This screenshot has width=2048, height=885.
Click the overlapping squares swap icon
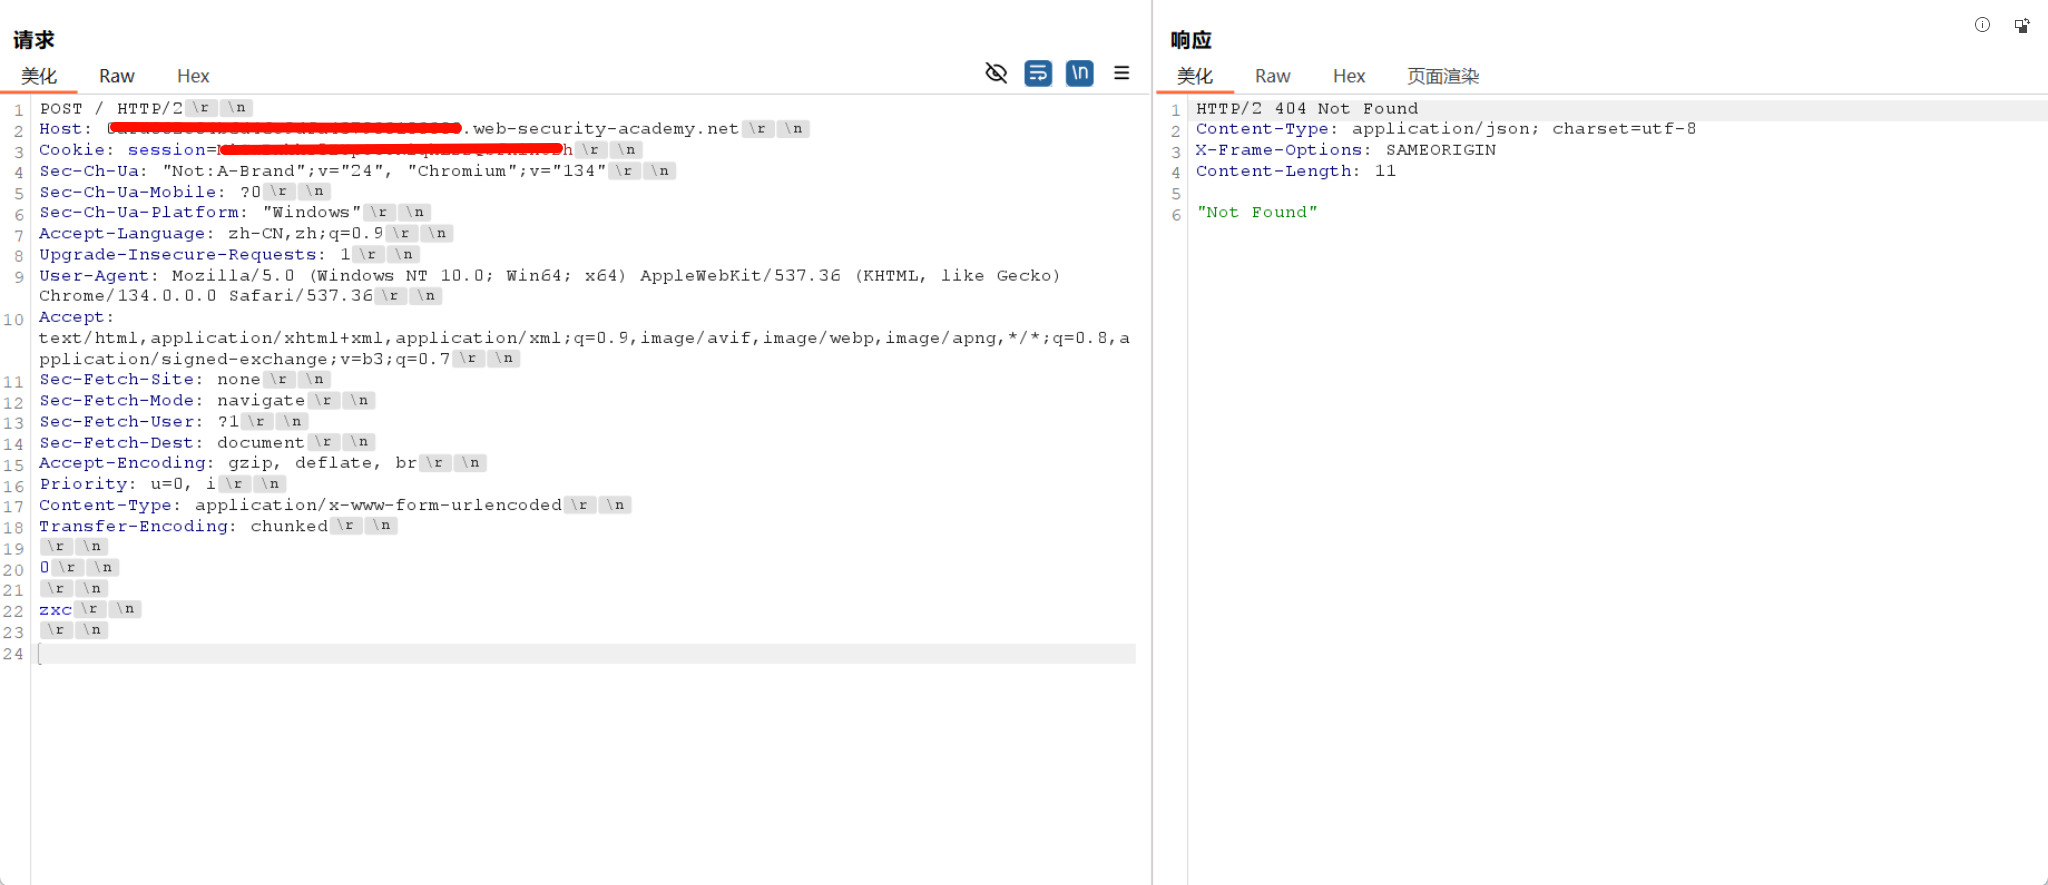point(2022,25)
